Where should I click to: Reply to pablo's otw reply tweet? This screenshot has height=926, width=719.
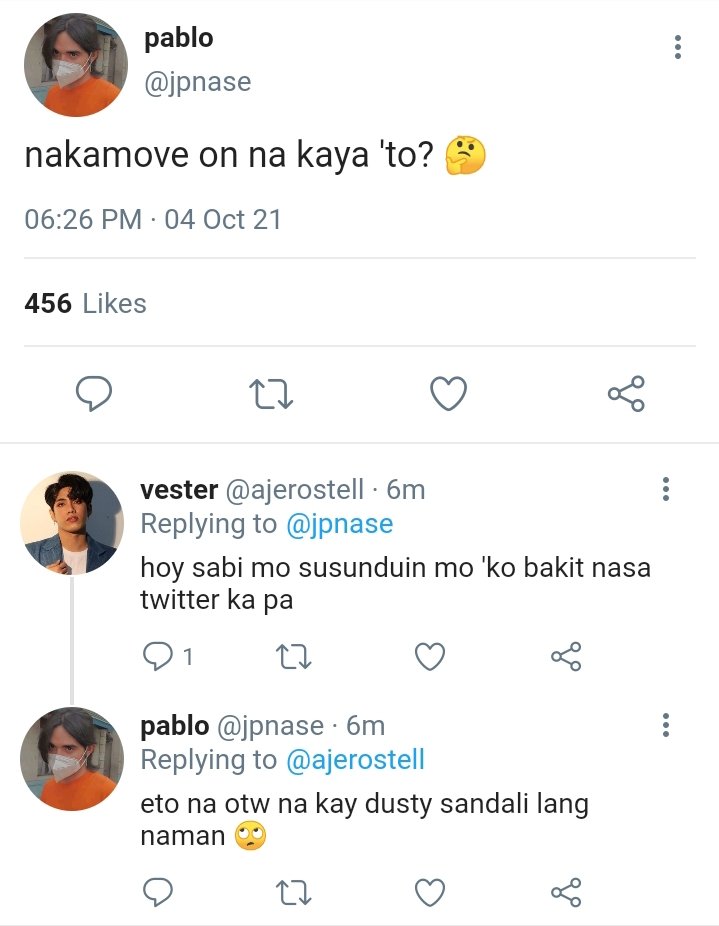tap(158, 892)
